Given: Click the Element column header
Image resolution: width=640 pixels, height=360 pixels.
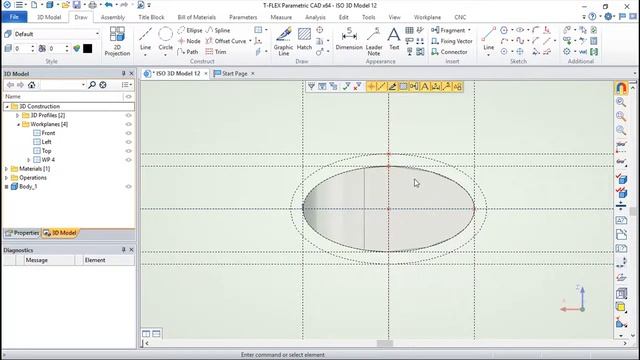Looking at the screenshot, I should [109, 260].
